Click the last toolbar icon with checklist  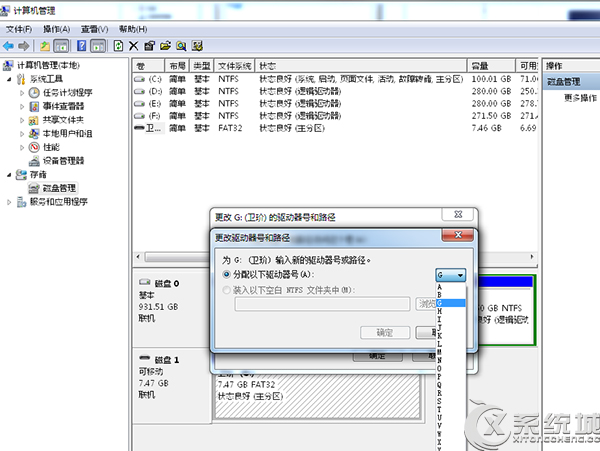197,46
